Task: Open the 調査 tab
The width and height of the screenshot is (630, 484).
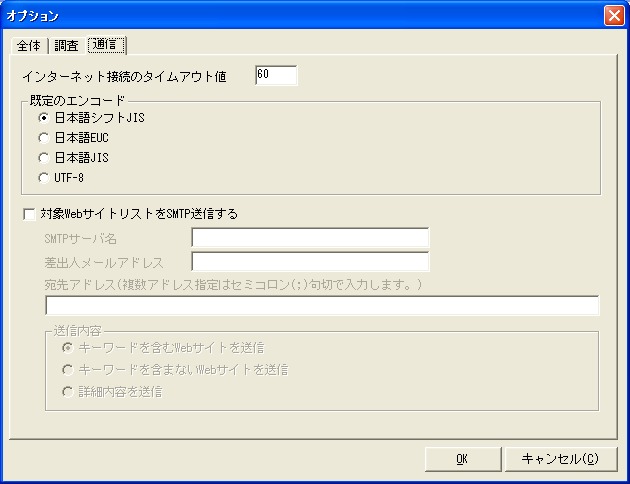Action: point(65,46)
